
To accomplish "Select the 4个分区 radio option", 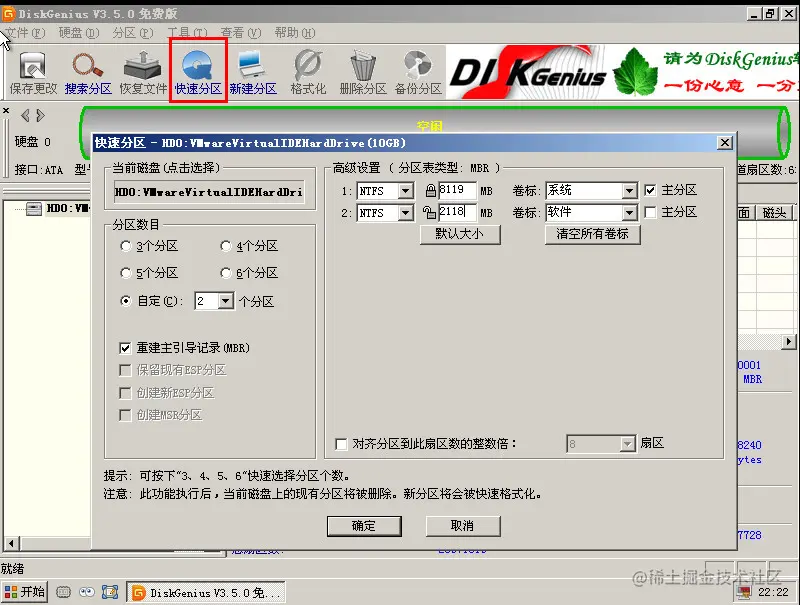I will (x=226, y=246).
